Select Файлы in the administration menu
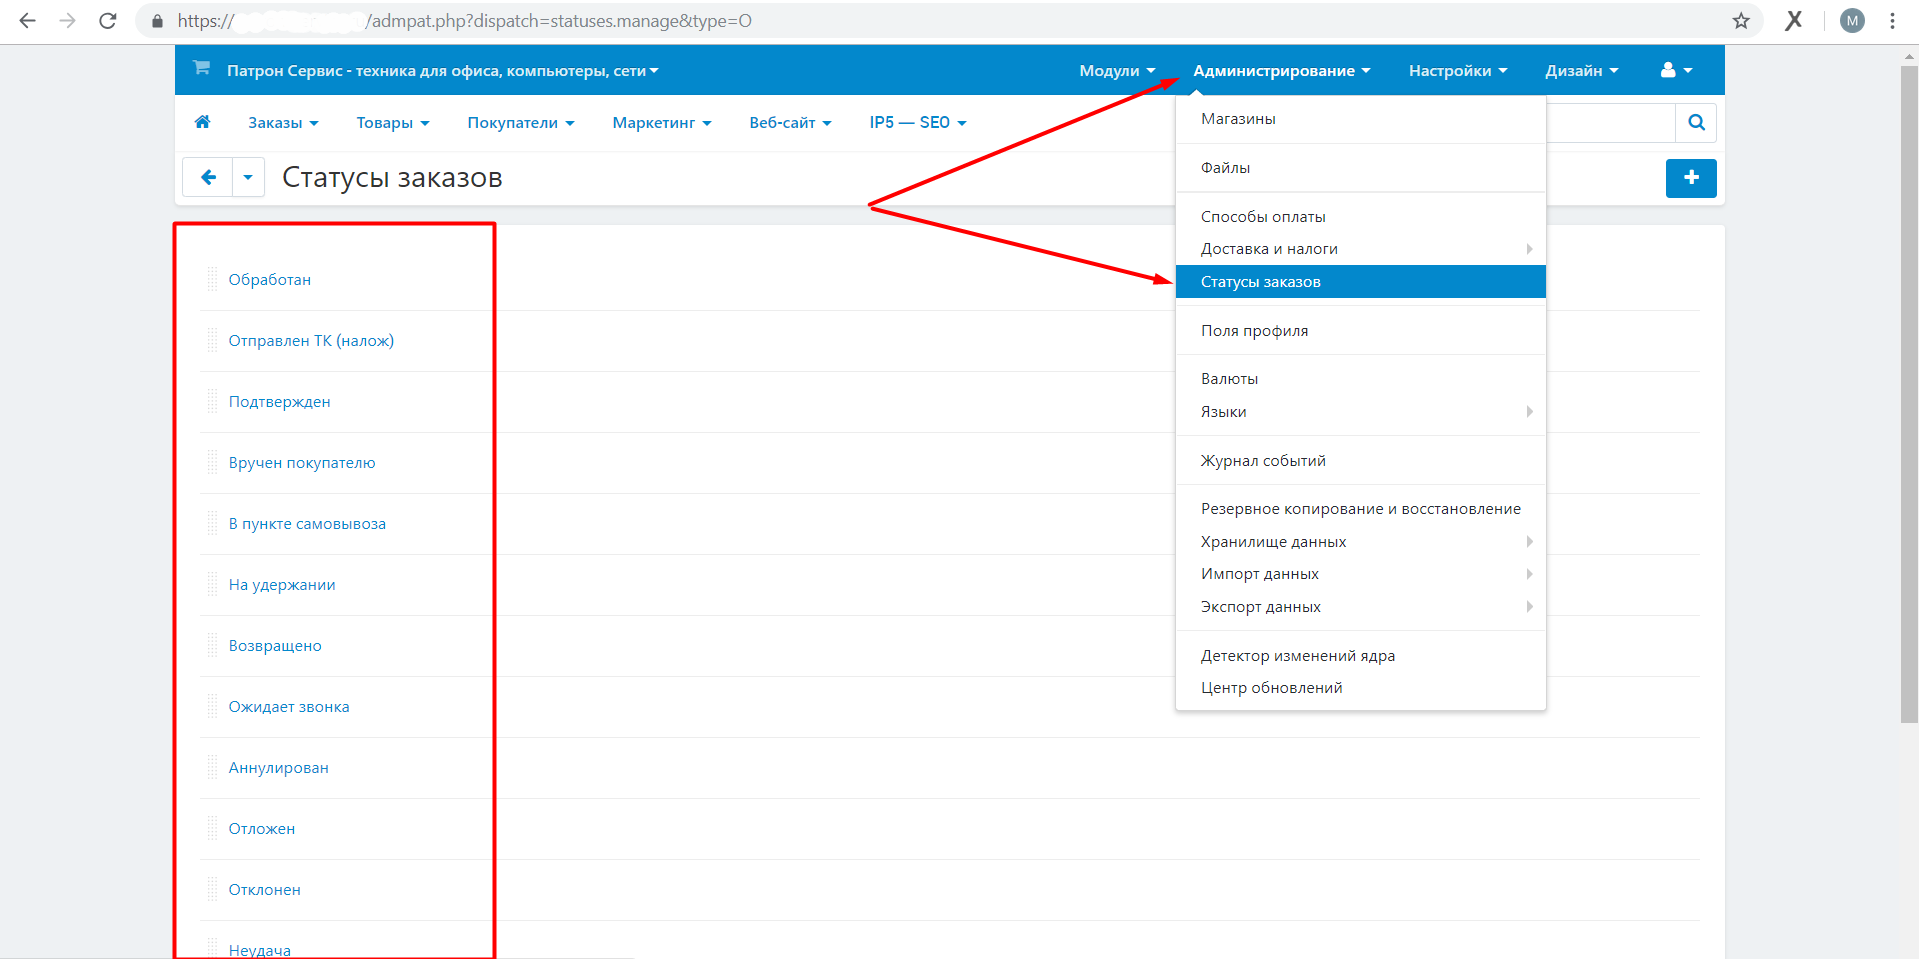 [1361, 167]
